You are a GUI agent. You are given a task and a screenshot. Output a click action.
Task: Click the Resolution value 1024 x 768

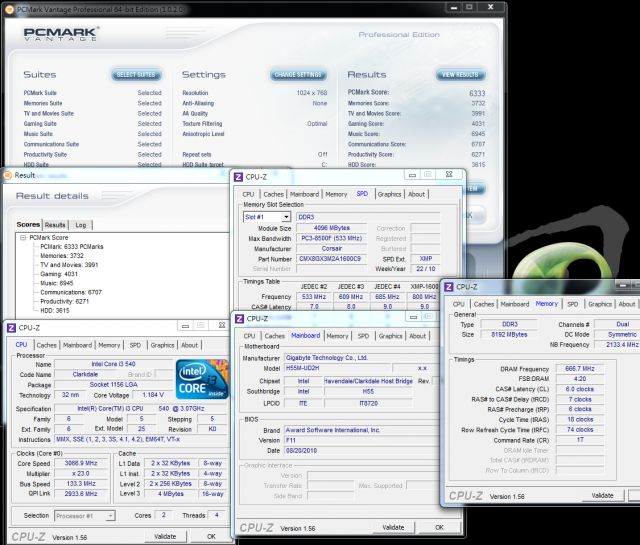coord(312,93)
